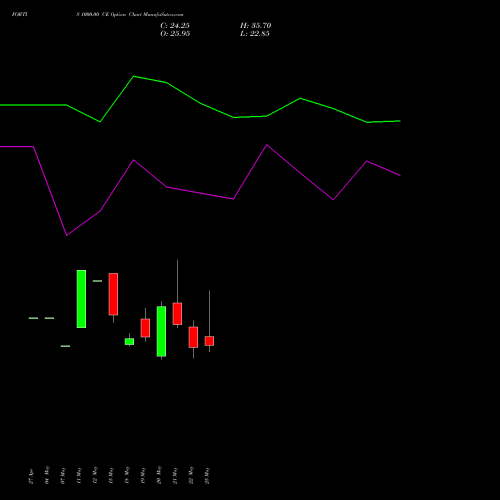
Task: Click the 'CE Options Chart' title text
Action: (x=121, y=15)
